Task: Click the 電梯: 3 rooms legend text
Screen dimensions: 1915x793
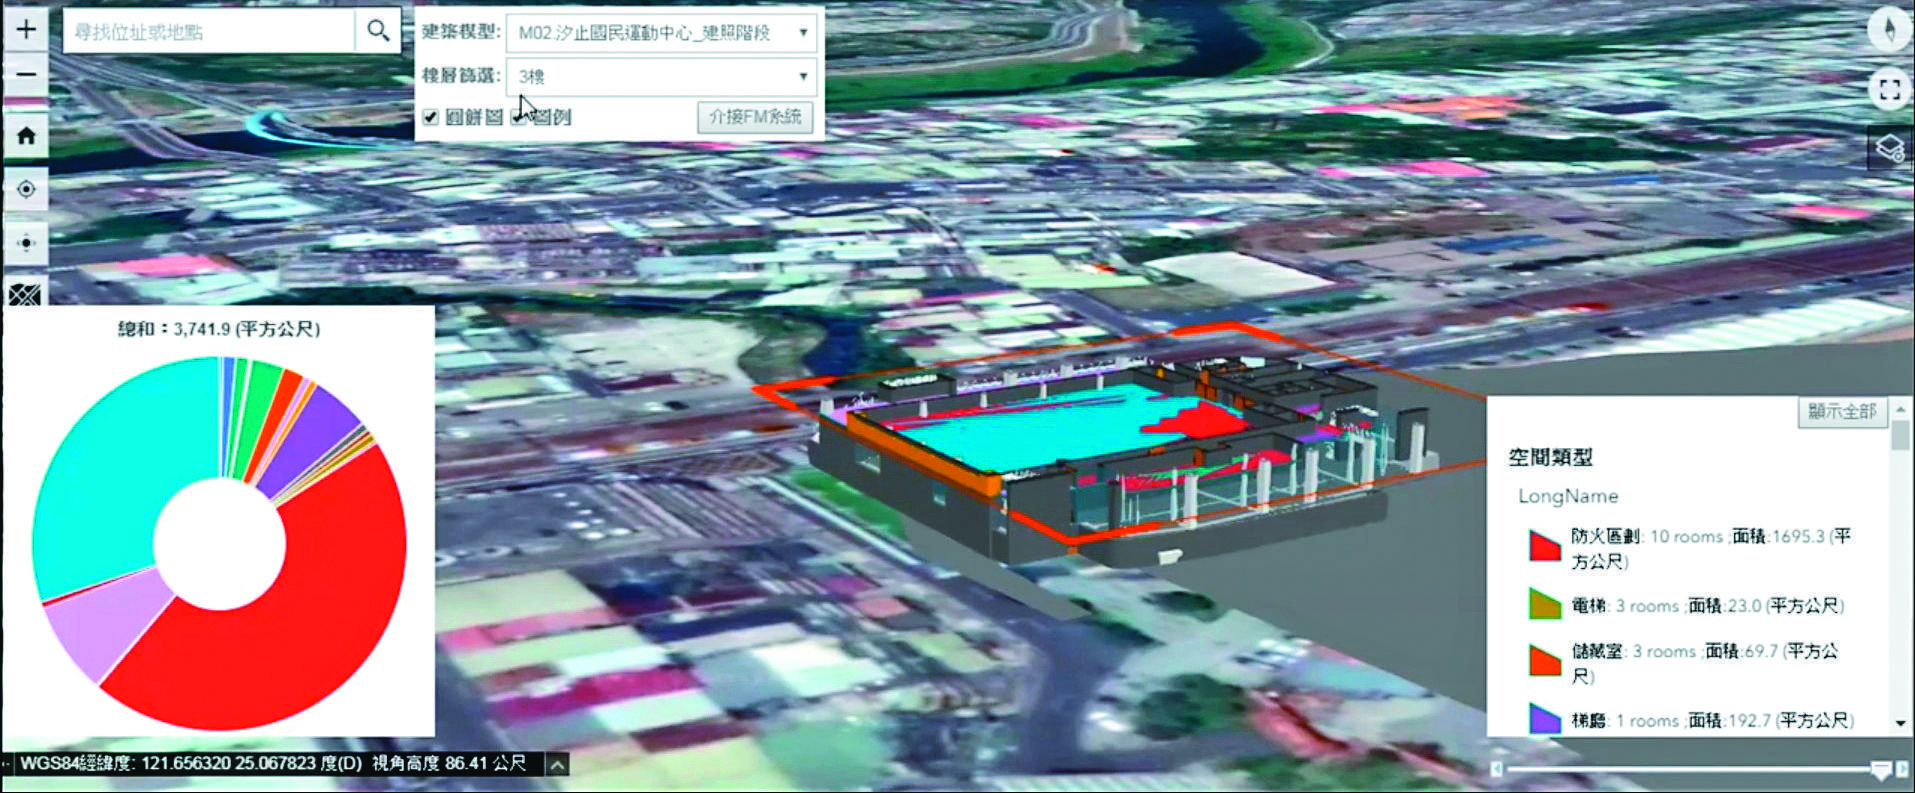Action: pyautogui.click(x=1707, y=606)
